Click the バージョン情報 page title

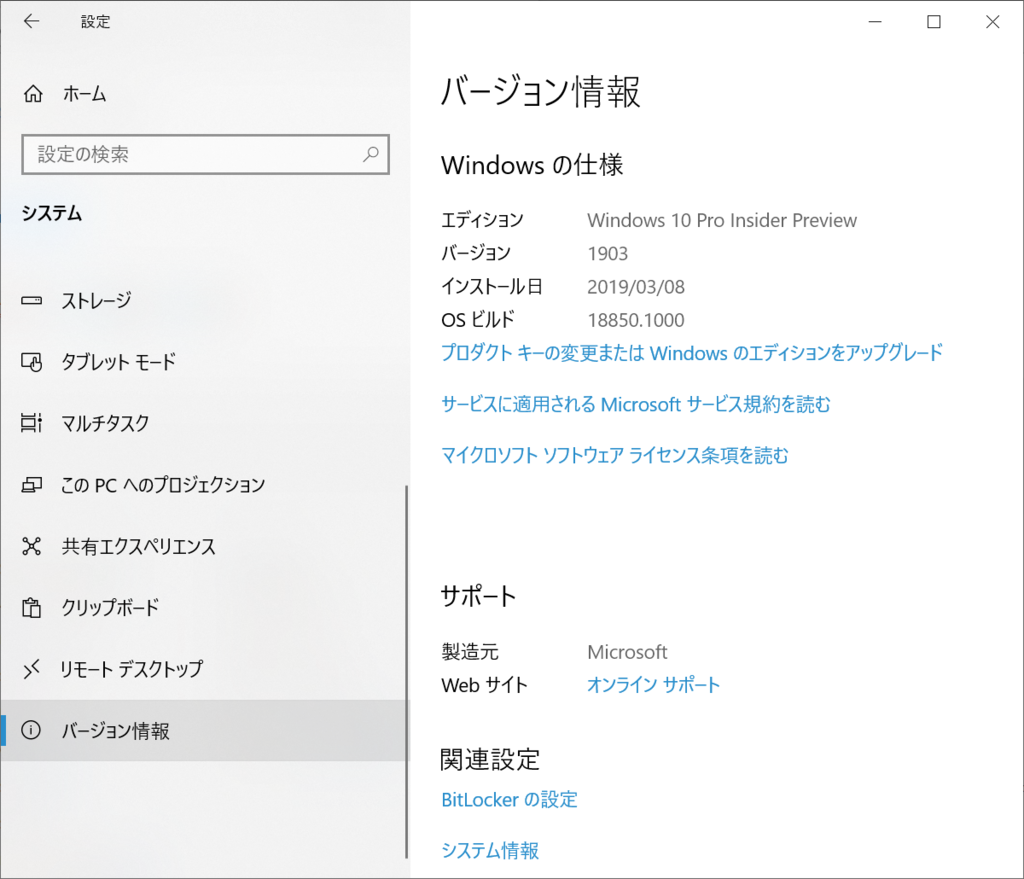tap(540, 91)
